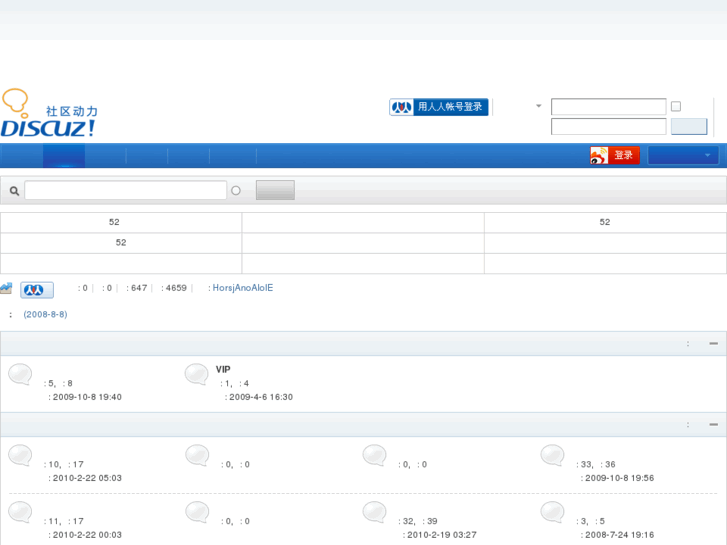
Task: Focus the password input field in header
Action: pyautogui.click(x=608, y=126)
